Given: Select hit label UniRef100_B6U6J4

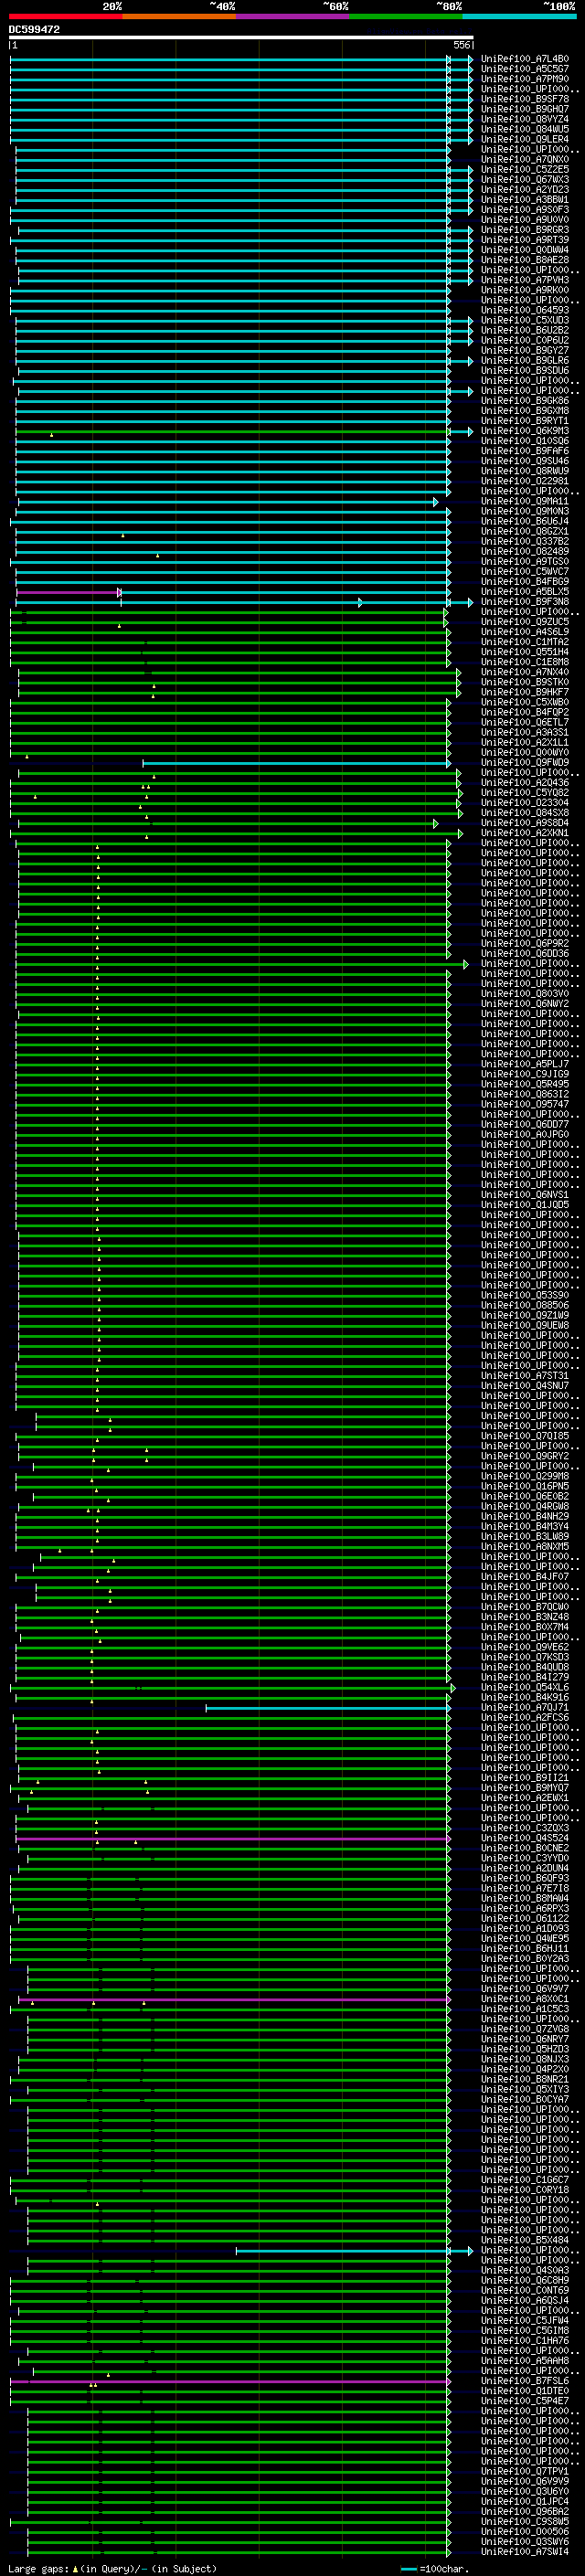Looking at the screenshot, I should 525,521.
